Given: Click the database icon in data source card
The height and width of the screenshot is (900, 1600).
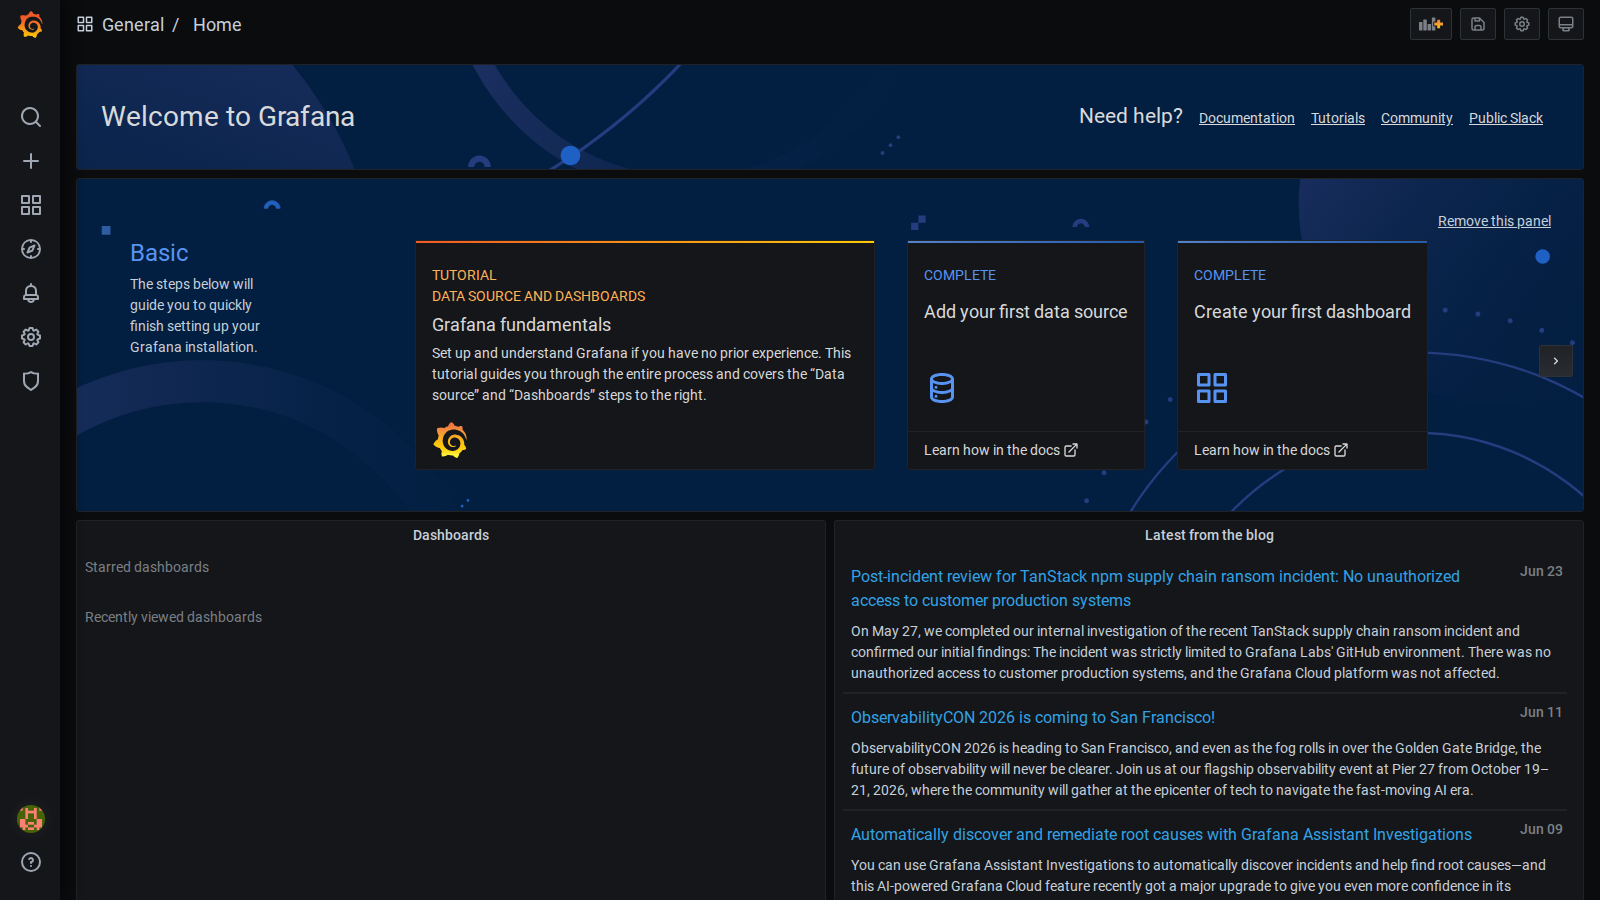Looking at the screenshot, I should 942,387.
